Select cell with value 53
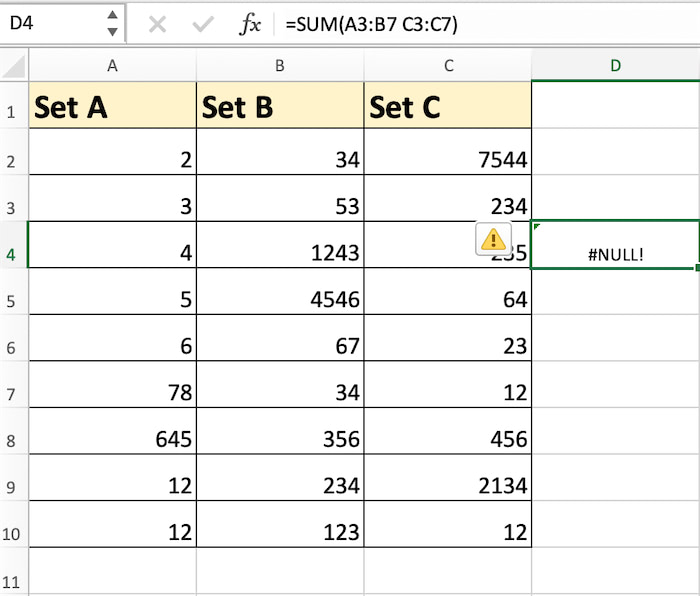 point(280,198)
